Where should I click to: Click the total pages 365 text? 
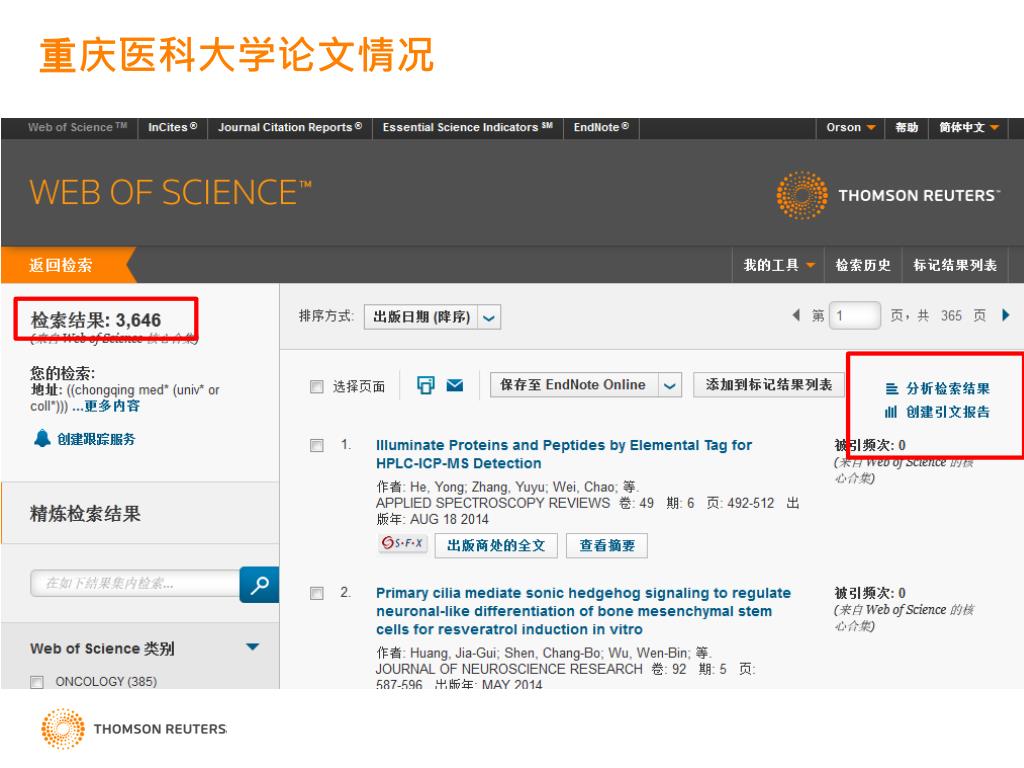point(951,316)
